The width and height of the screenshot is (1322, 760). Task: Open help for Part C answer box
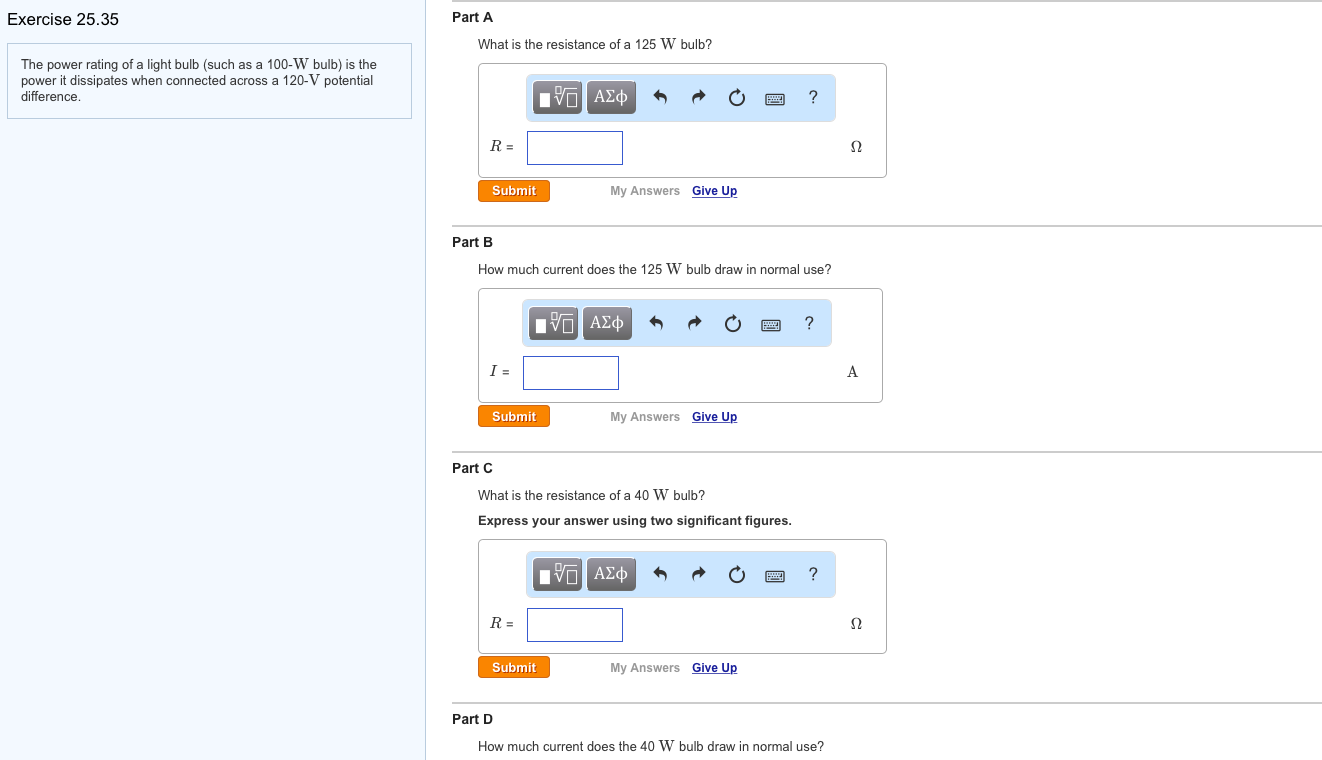coord(813,574)
